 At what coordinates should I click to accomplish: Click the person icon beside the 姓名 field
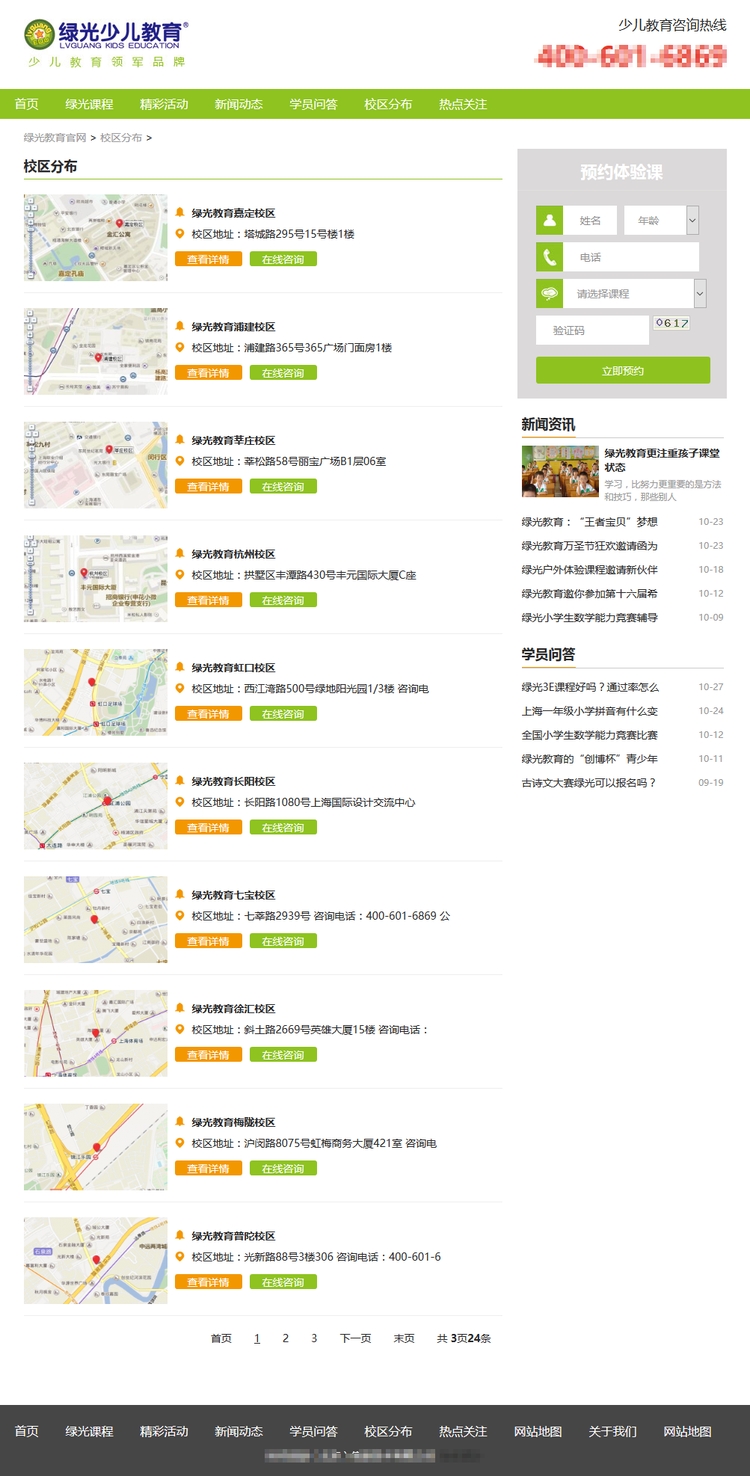click(x=549, y=220)
